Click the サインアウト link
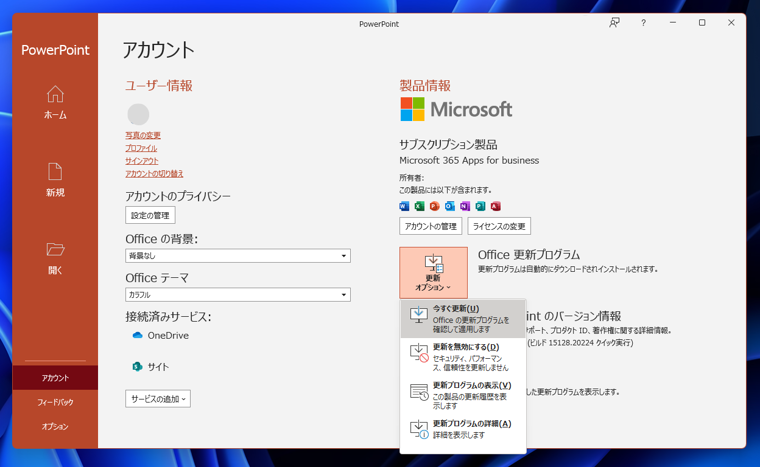 point(142,161)
